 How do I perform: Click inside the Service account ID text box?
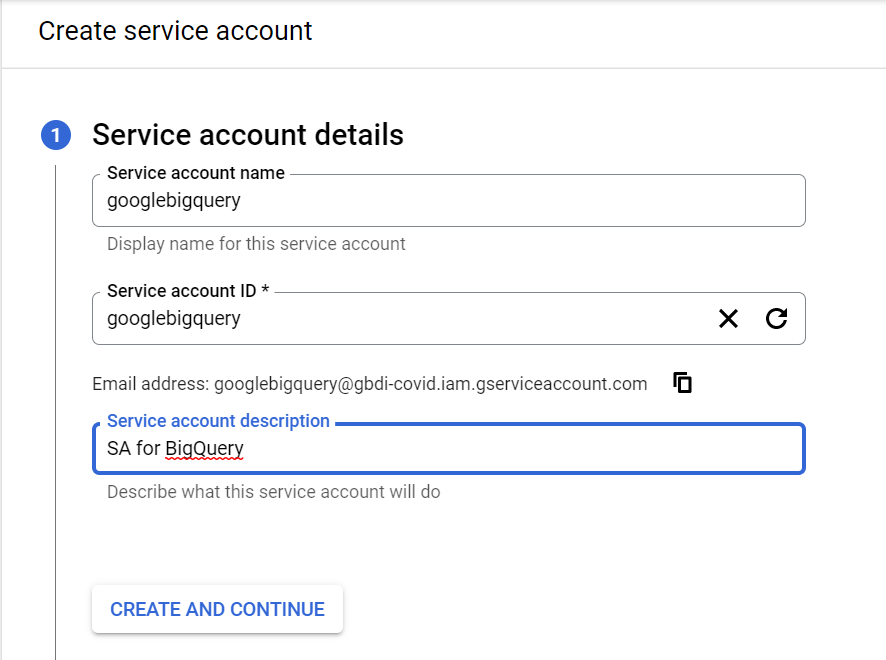pyautogui.click(x=400, y=319)
